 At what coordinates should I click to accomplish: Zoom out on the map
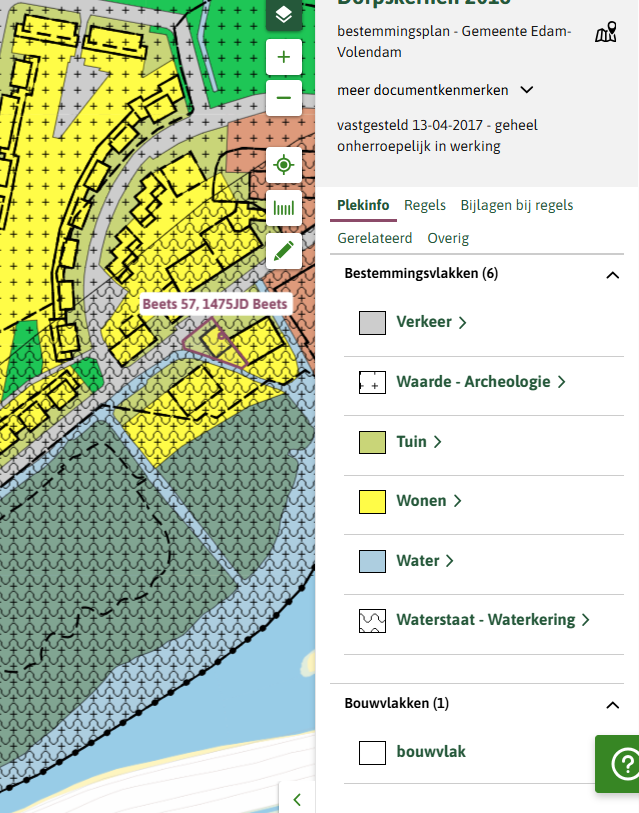pos(284,98)
